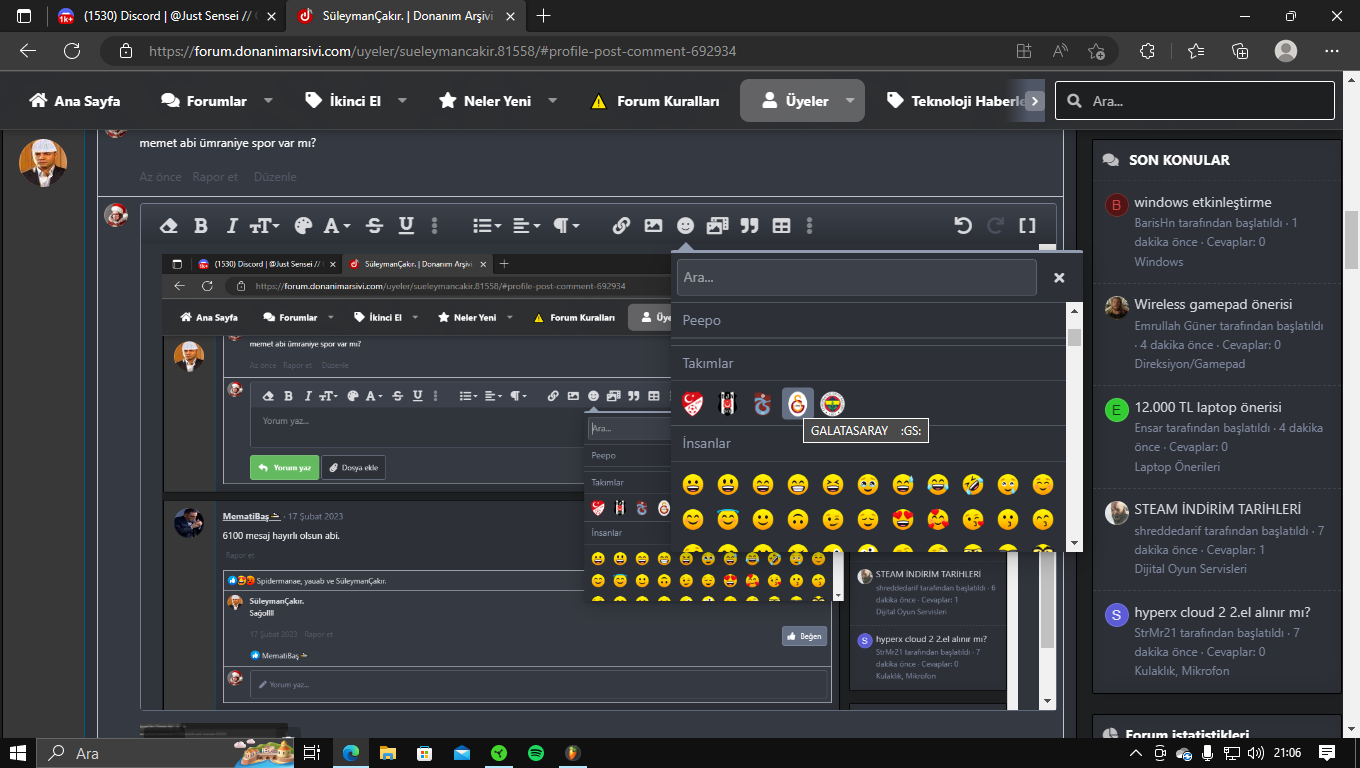
Task: Focus the forum search box
Action: pyautogui.click(x=1195, y=101)
